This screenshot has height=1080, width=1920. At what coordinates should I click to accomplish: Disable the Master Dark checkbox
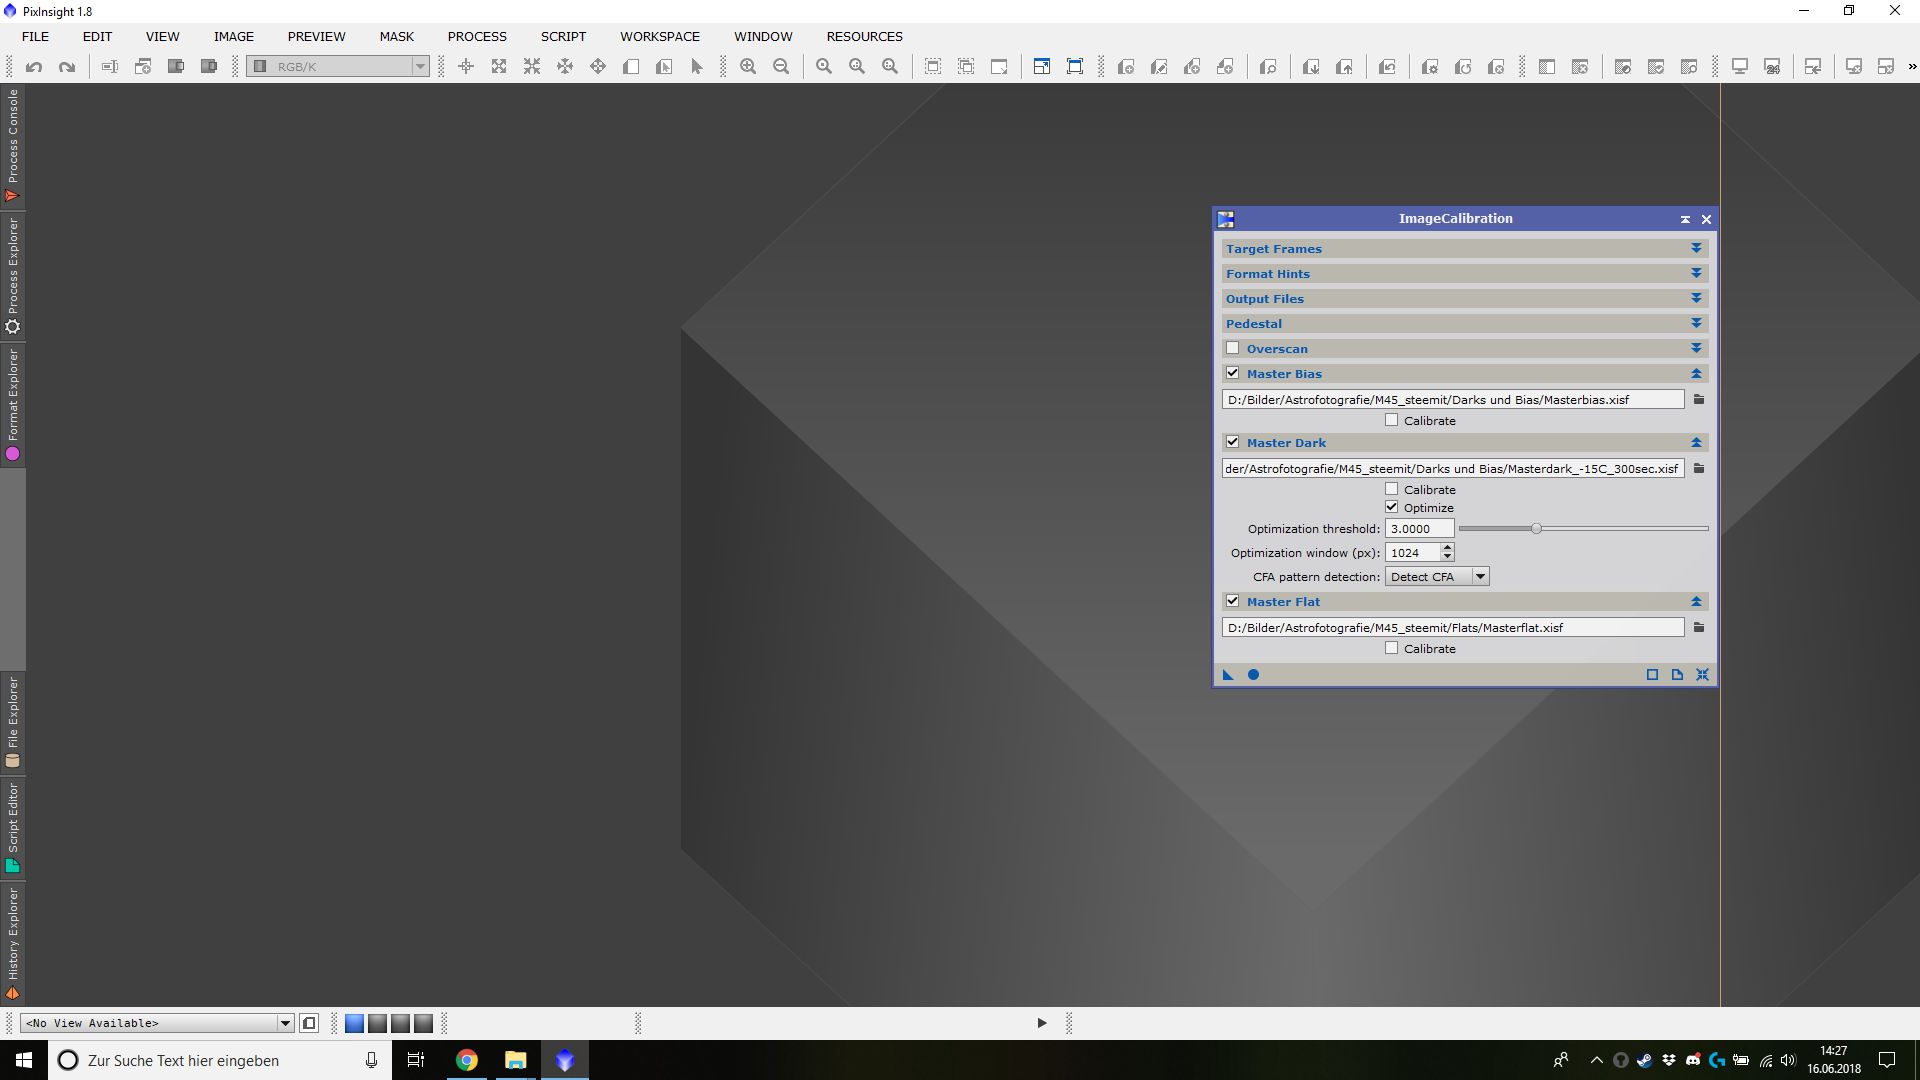1232,442
